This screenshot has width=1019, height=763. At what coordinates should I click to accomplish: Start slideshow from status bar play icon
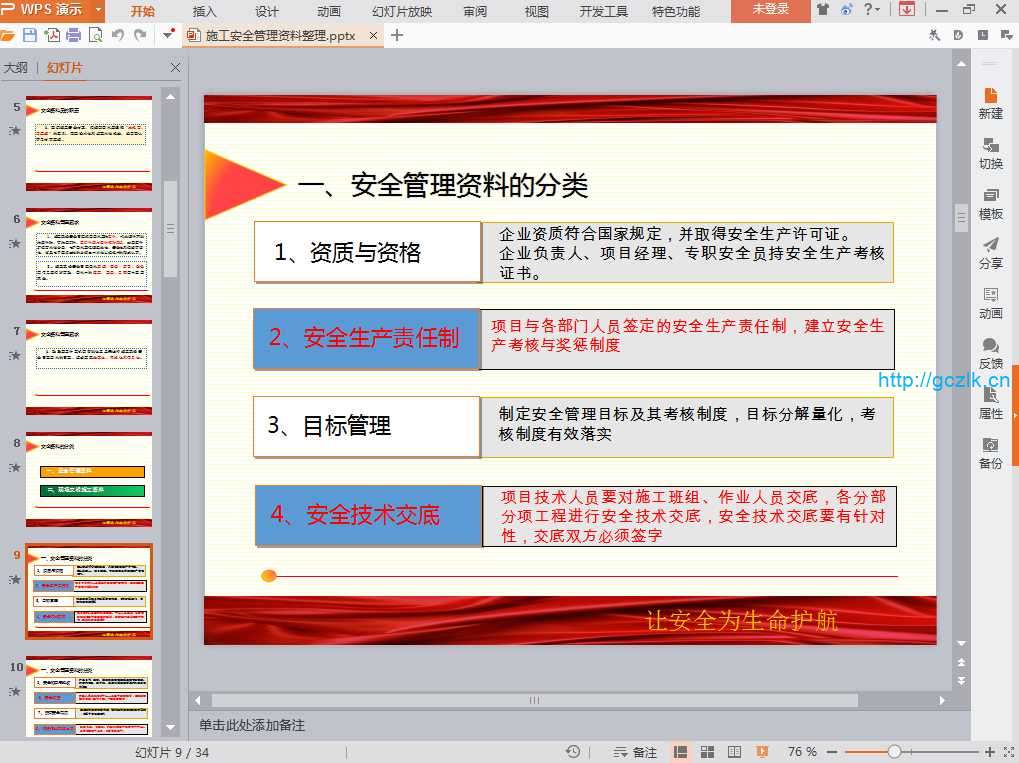762,752
